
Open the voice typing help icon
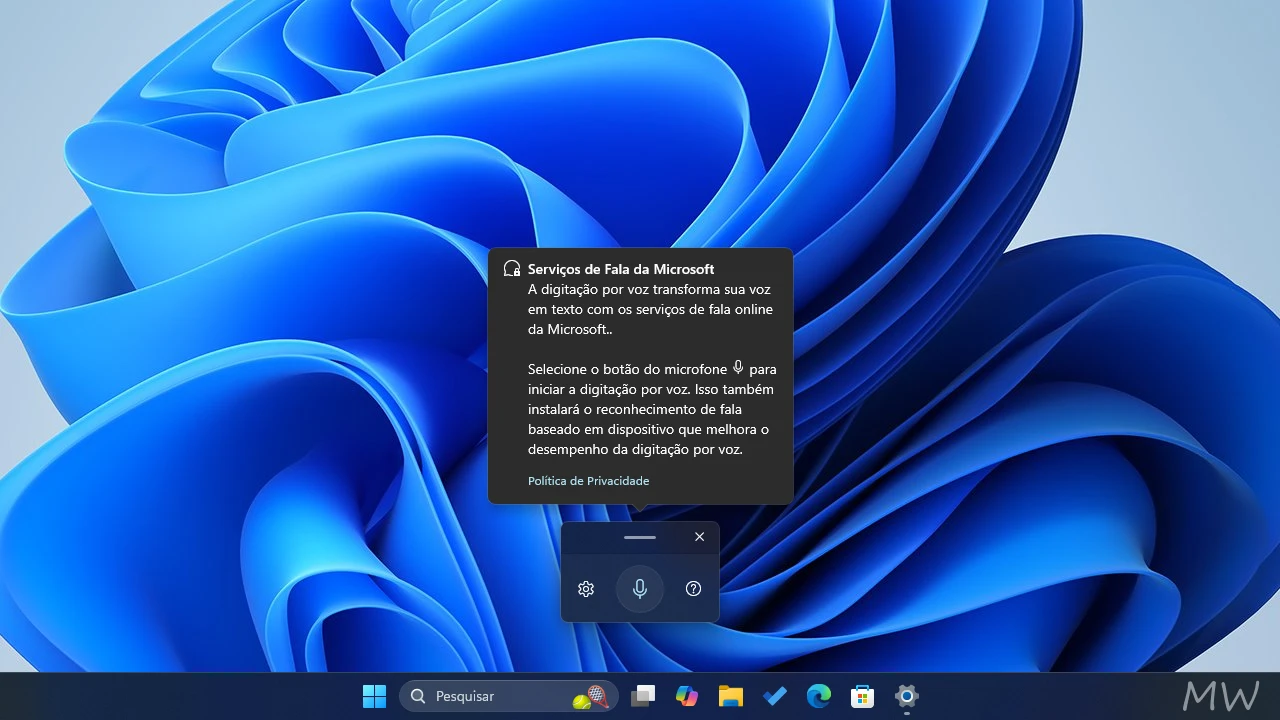pyautogui.click(x=693, y=589)
